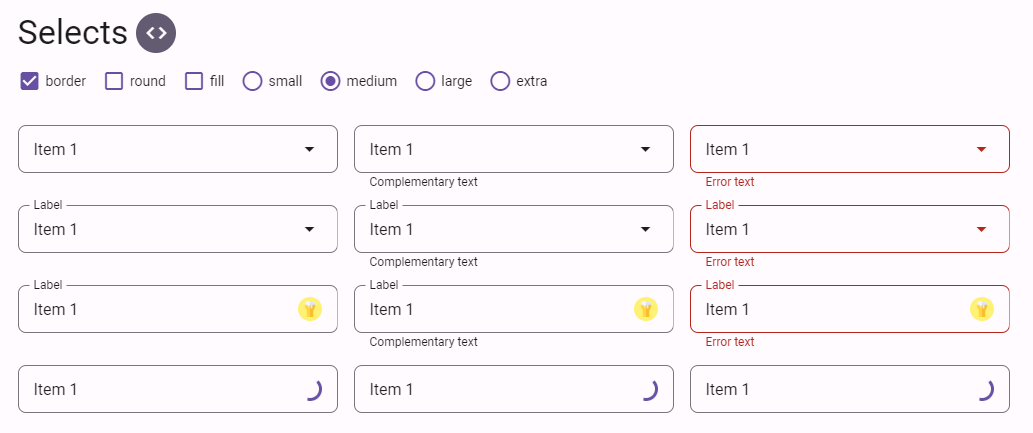The width and height of the screenshot is (1033, 433).
Task: Select the small size radio button
Action: coord(252,82)
